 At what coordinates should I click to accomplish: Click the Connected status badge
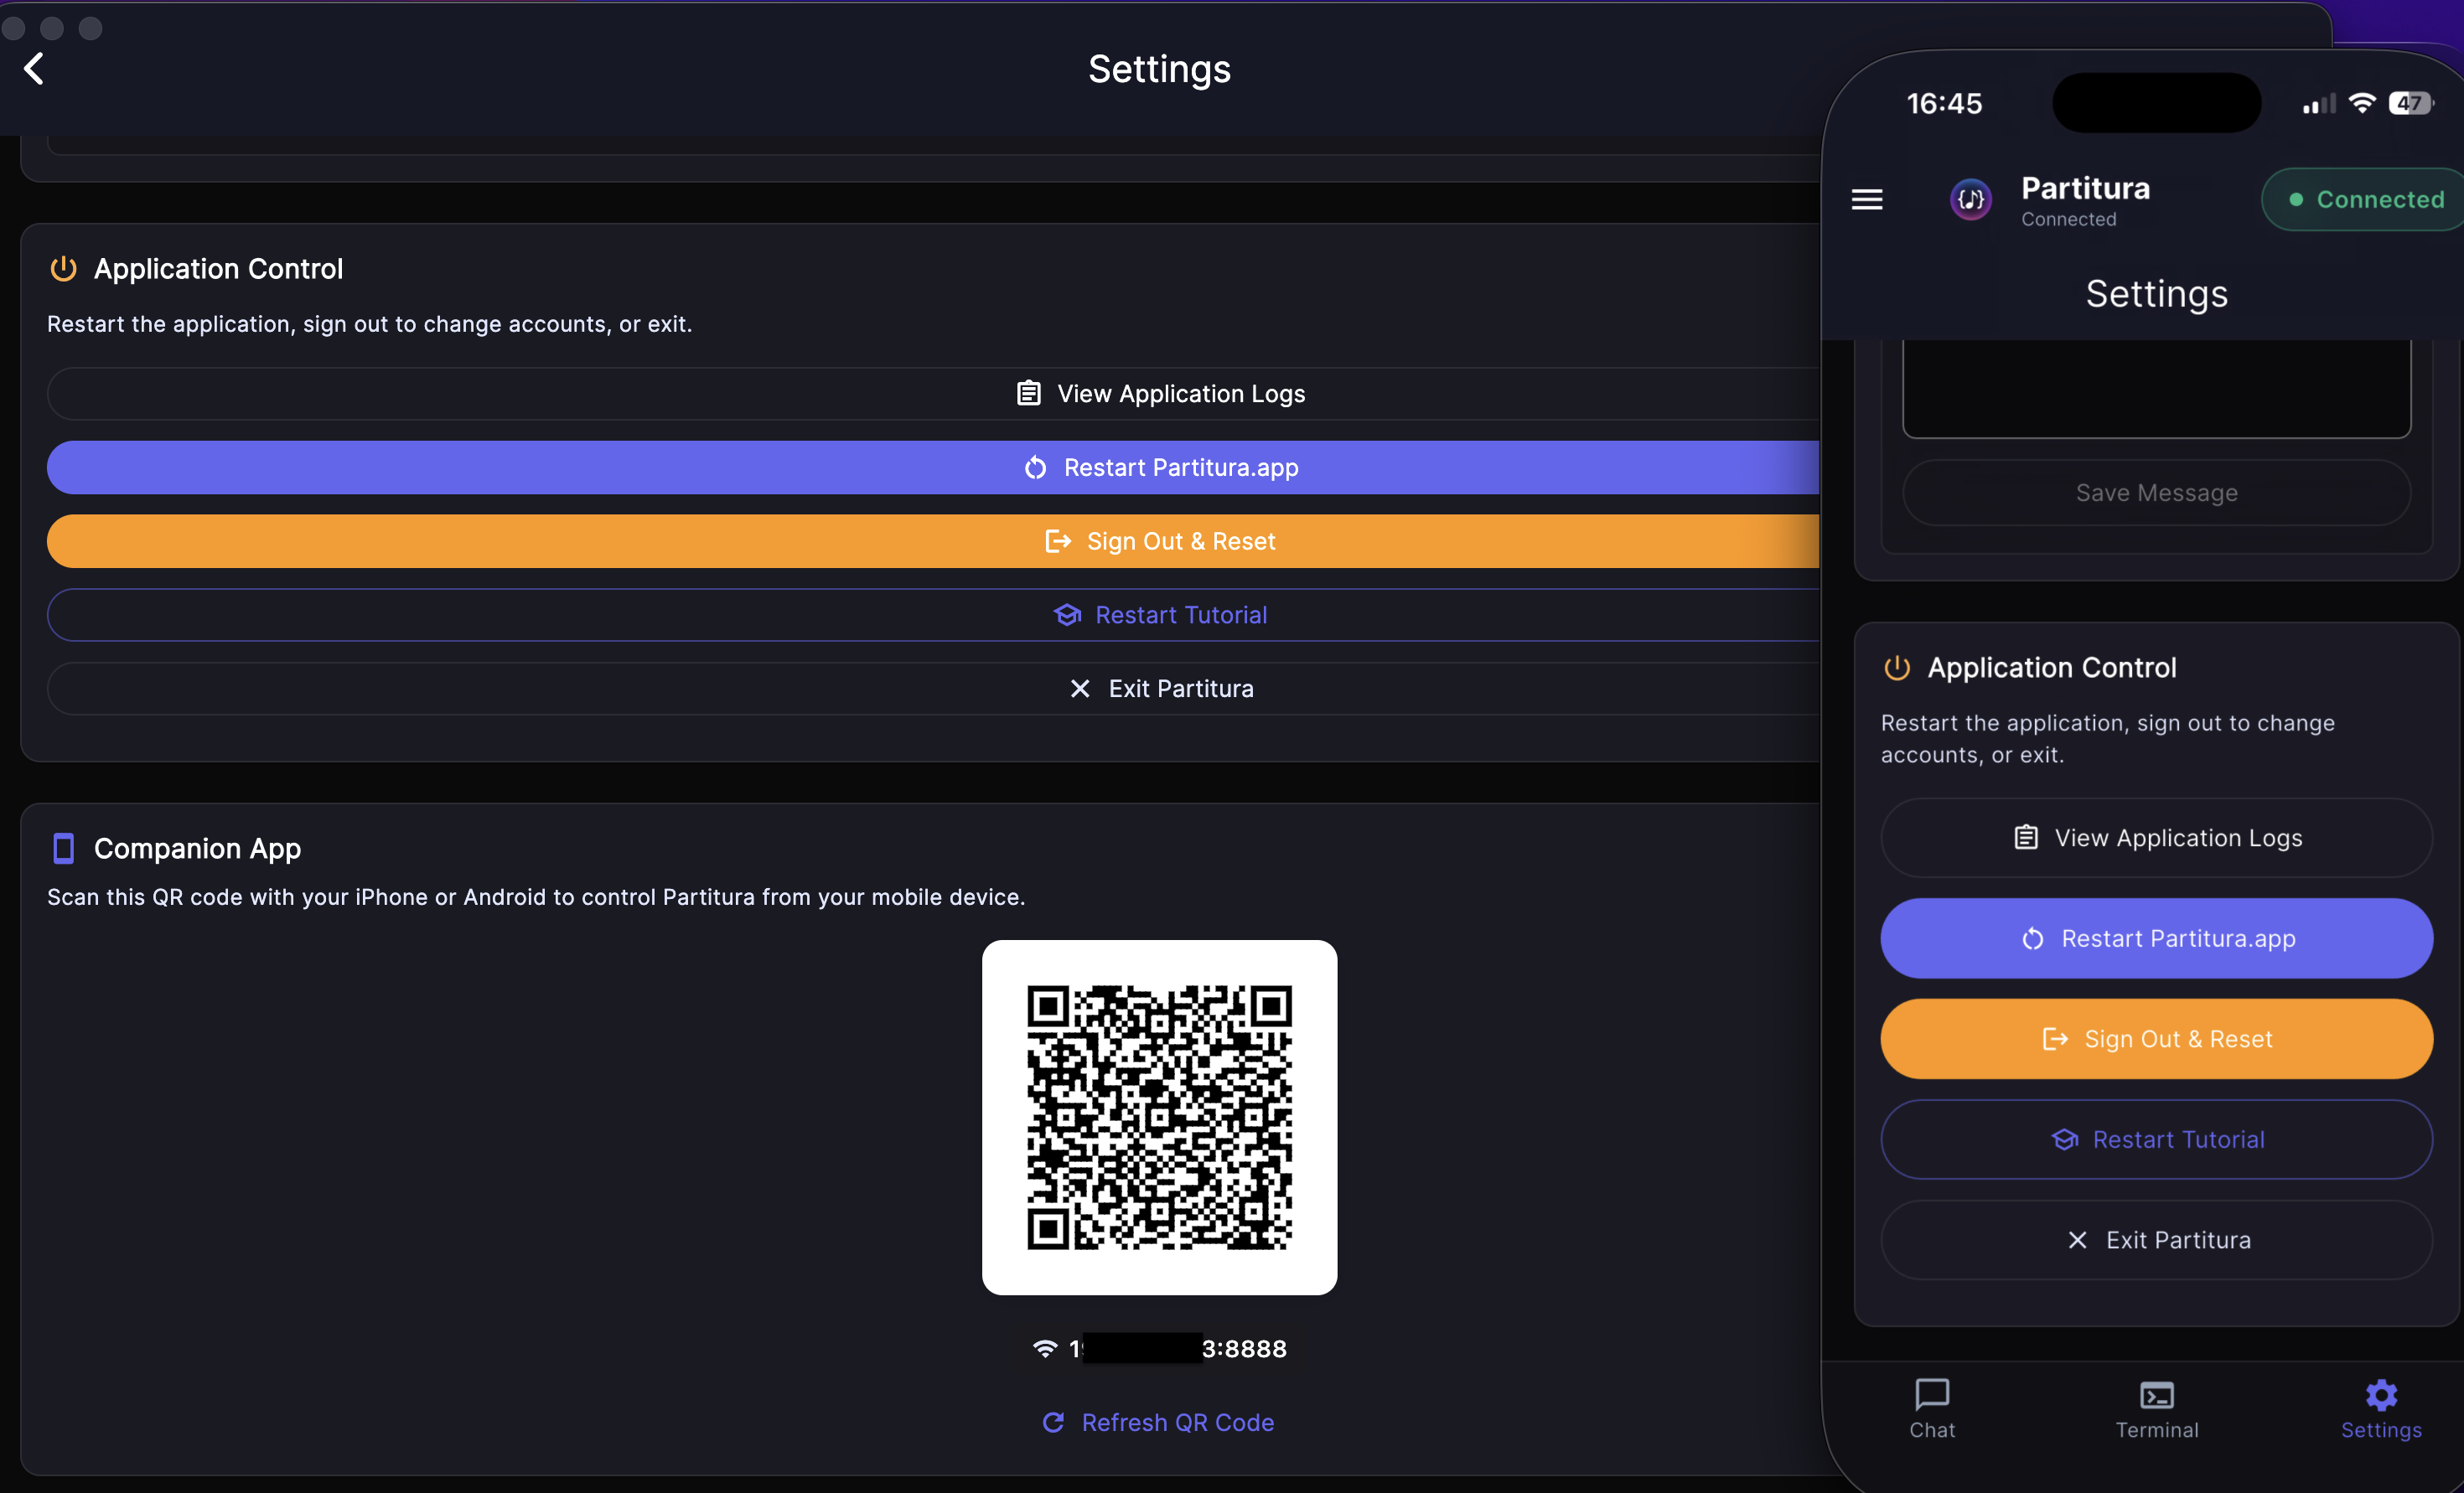pyautogui.click(x=2365, y=200)
